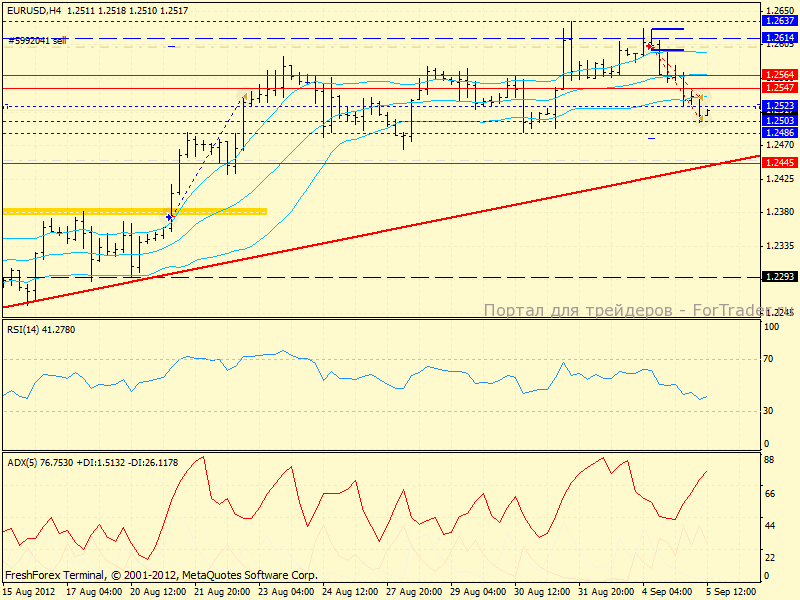Select the yellow horizontal rectangle zone
Screen dimensions: 800x600
[135, 211]
